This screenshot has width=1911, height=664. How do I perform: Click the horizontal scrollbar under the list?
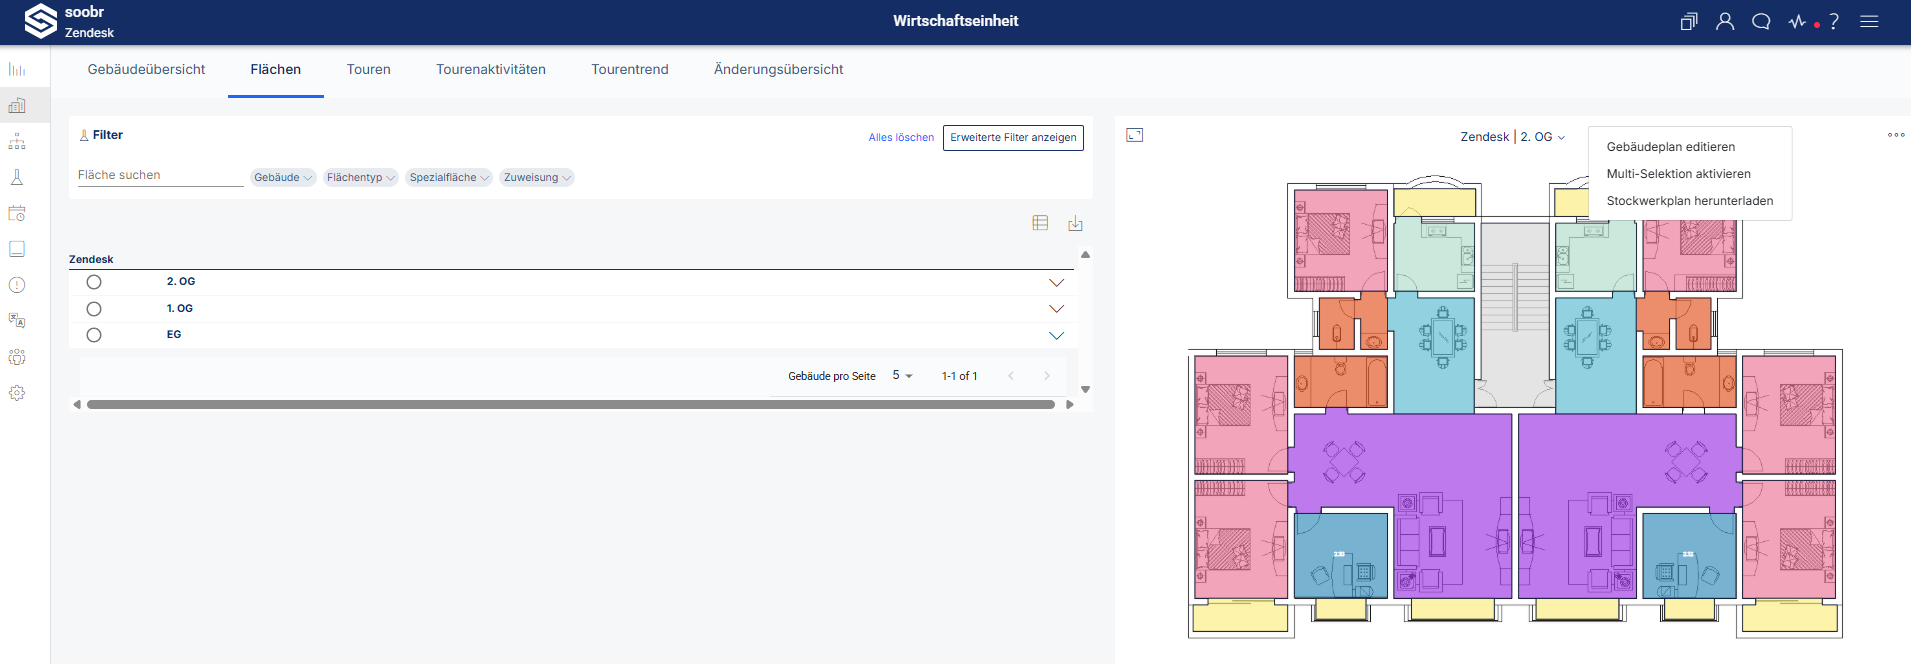[x=571, y=405]
